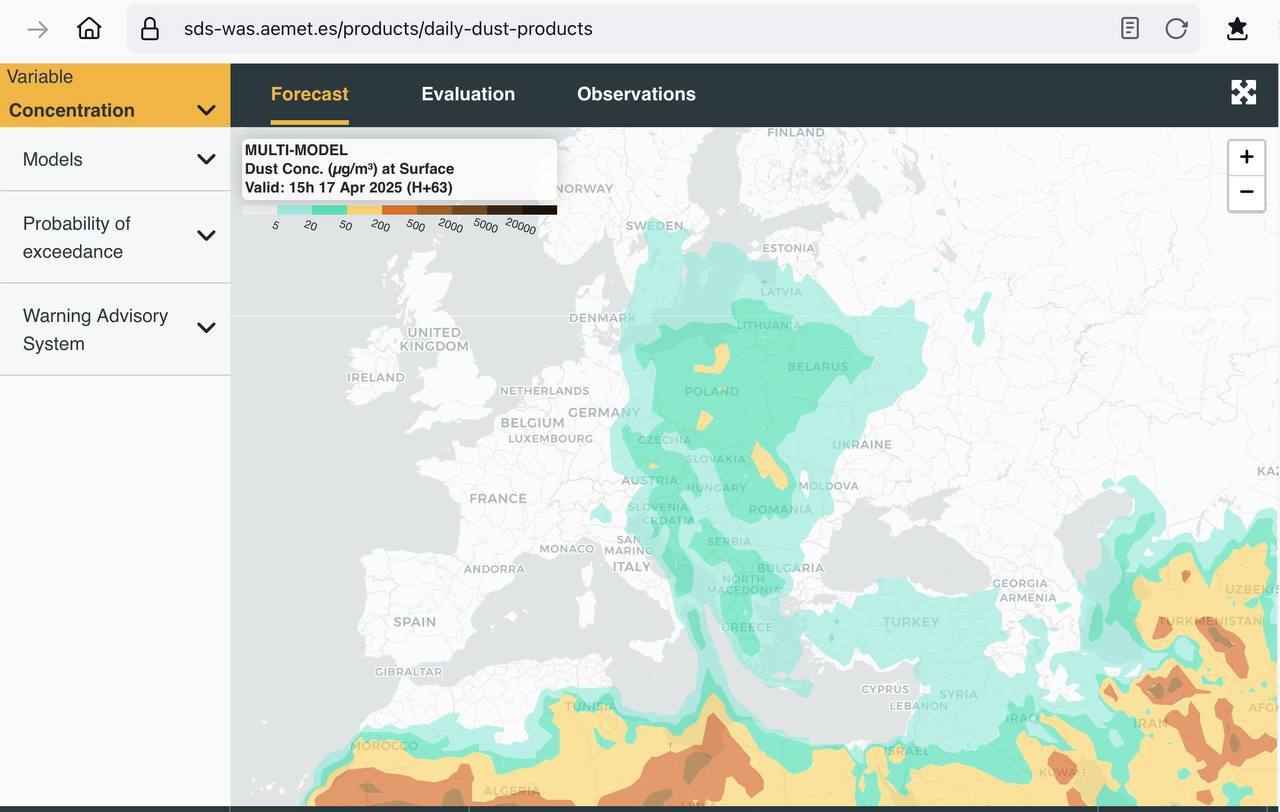Click the darkest 20000 legend color
The image size is (1280, 812).
[539, 210]
